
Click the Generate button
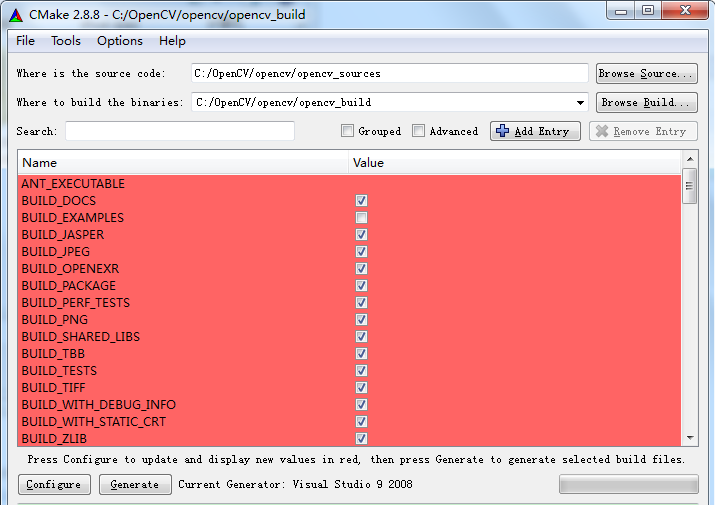[135, 484]
